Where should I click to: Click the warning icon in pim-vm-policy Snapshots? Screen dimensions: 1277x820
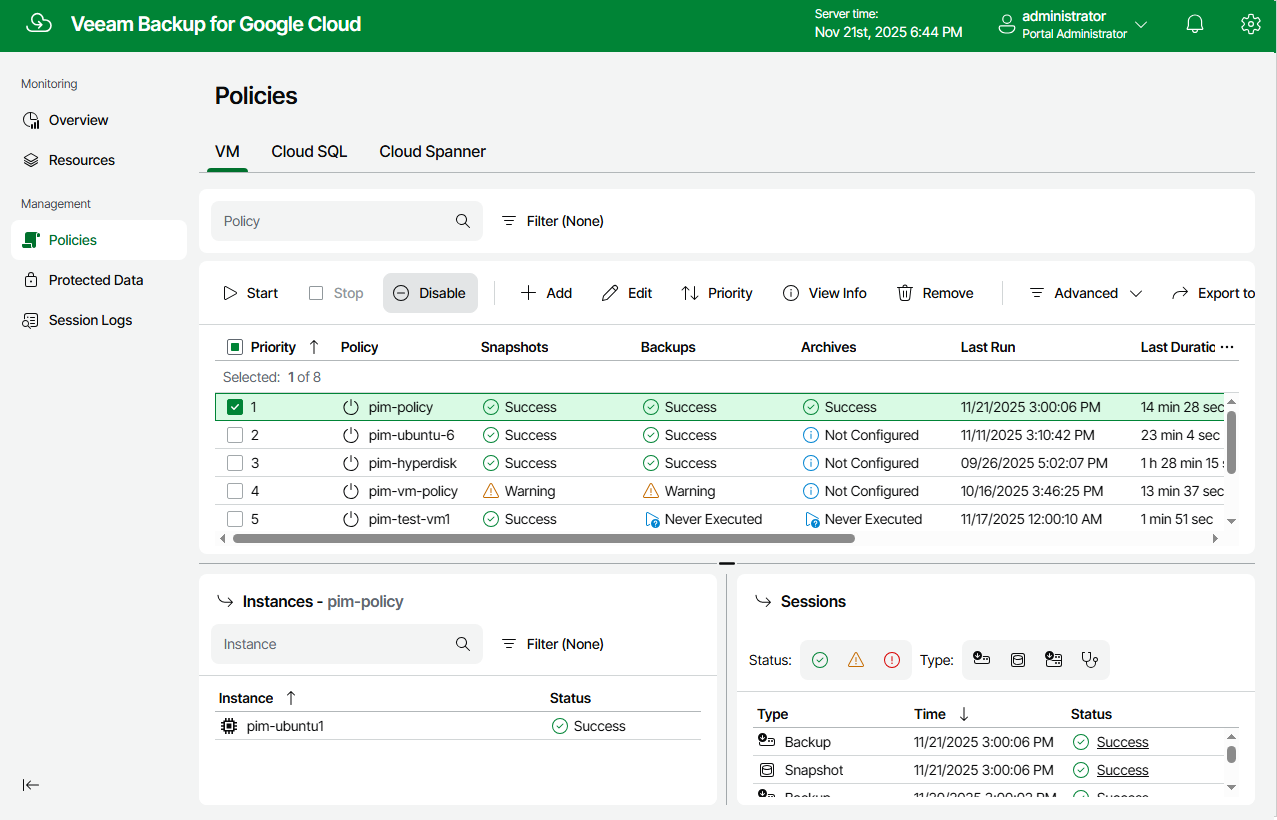point(490,491)
